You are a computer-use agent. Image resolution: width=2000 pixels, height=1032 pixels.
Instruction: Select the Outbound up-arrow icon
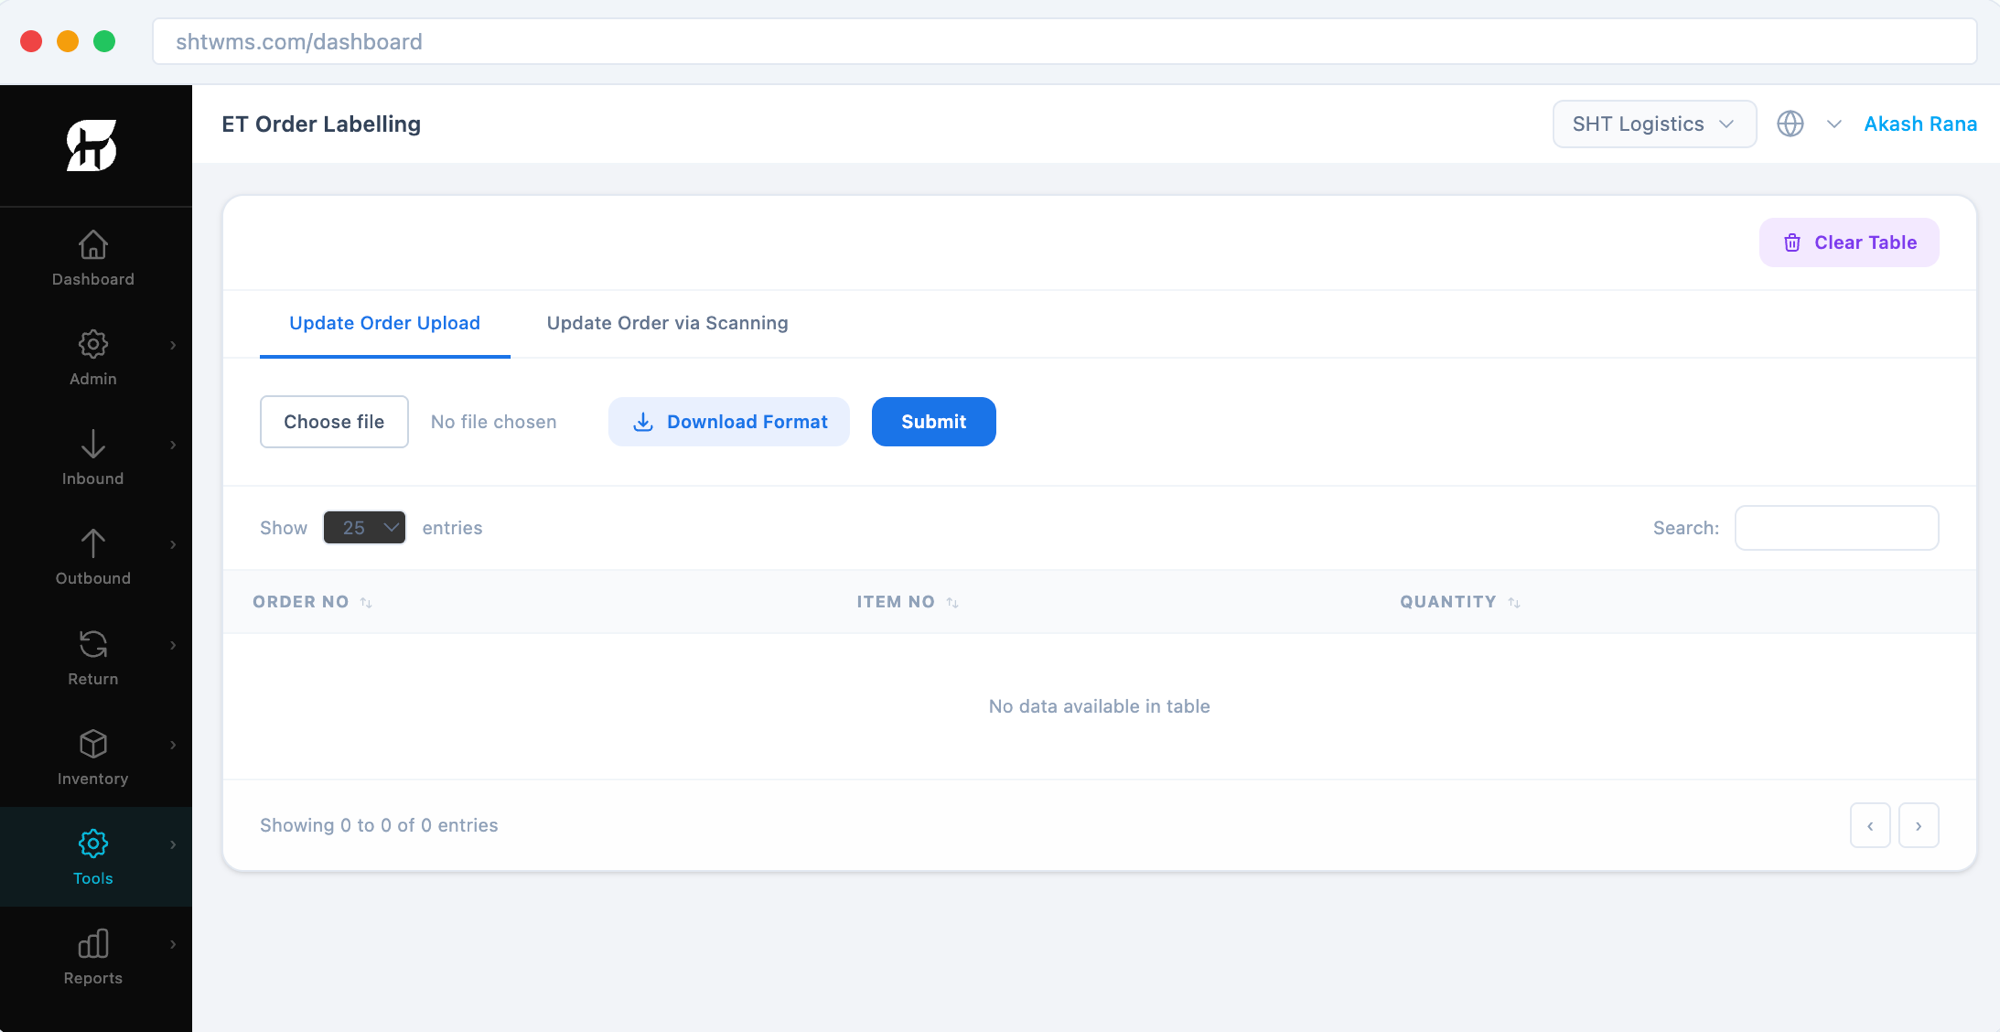pos(93,543)
